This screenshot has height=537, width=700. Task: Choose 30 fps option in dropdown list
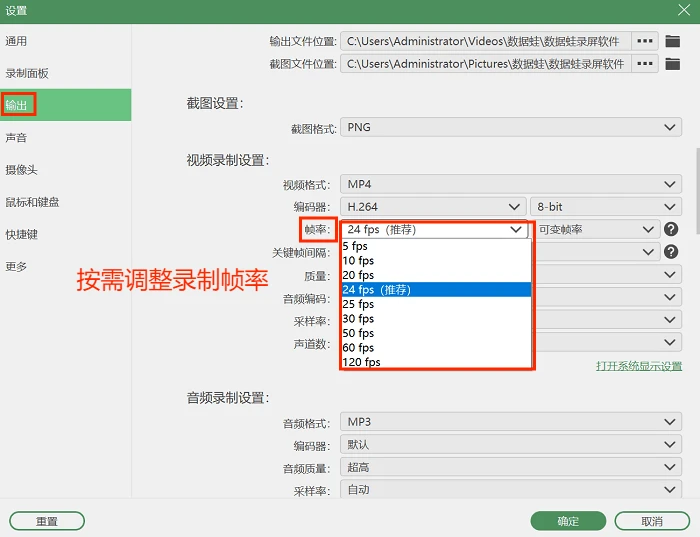(x=437, y=318)
